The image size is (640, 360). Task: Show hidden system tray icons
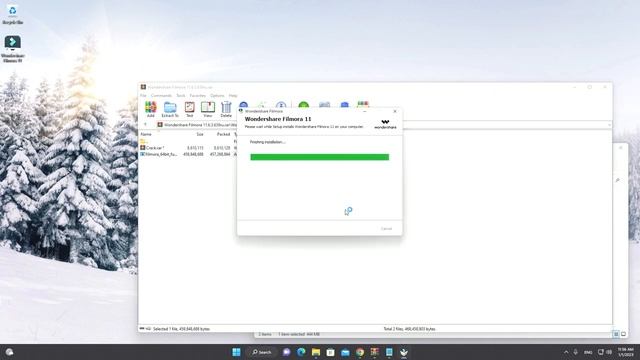pos(566,352)
